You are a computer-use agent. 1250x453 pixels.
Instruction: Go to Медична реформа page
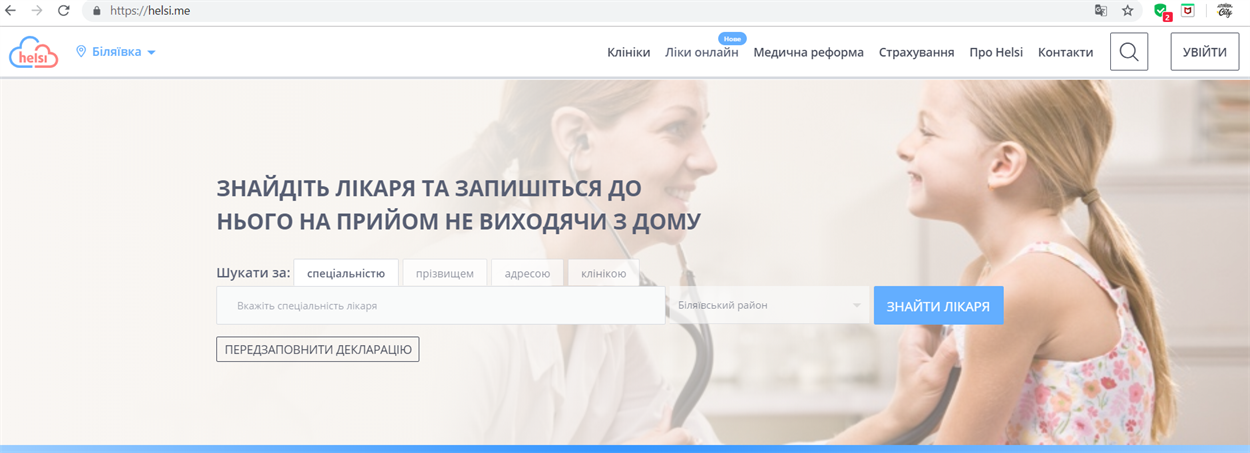809,52
